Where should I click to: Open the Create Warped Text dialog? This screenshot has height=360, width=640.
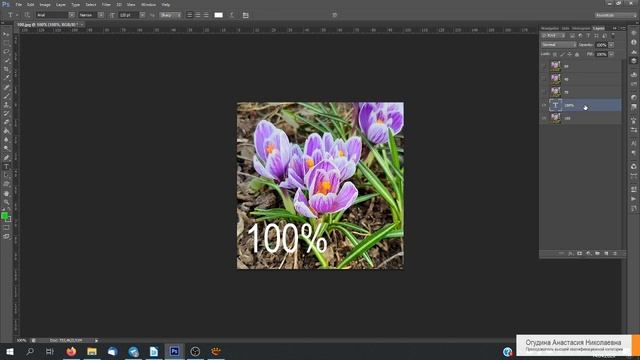coord(232,15)
